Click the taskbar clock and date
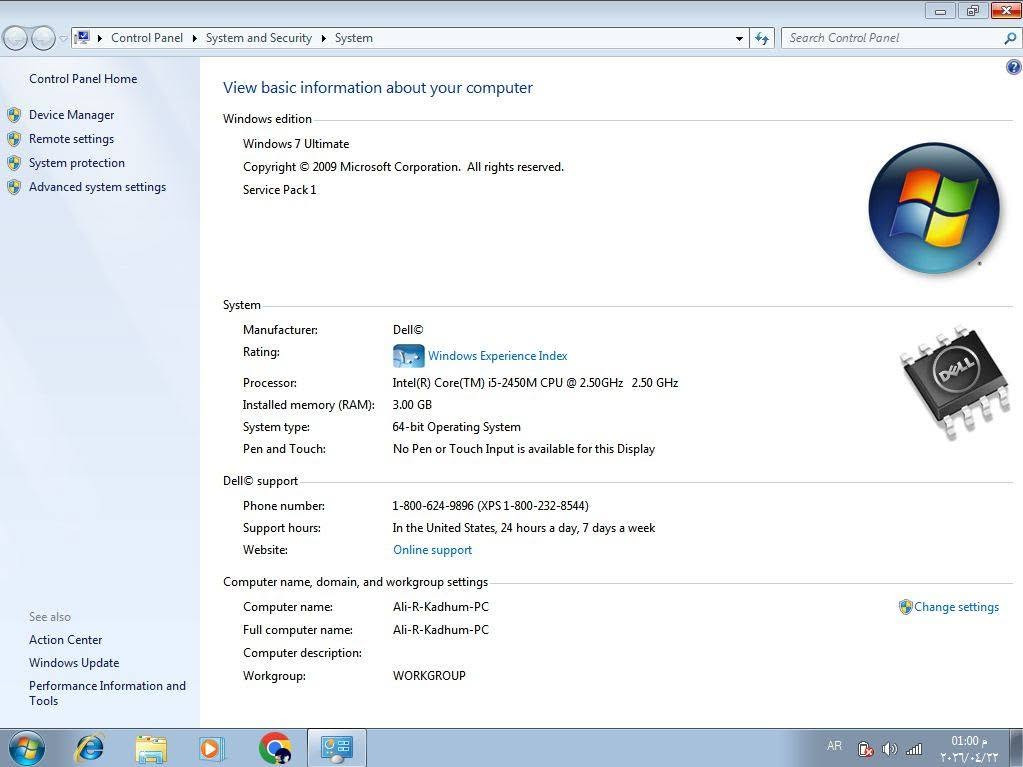 [969, 749]
